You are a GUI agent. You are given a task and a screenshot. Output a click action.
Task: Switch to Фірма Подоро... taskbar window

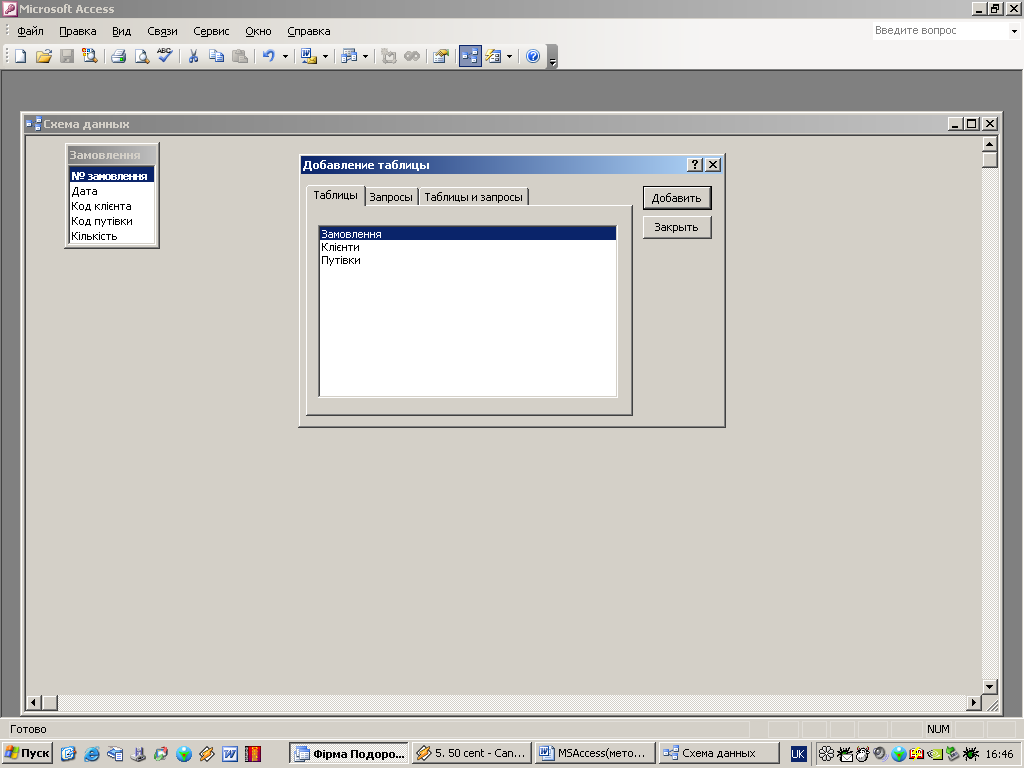tap(349, 753)
